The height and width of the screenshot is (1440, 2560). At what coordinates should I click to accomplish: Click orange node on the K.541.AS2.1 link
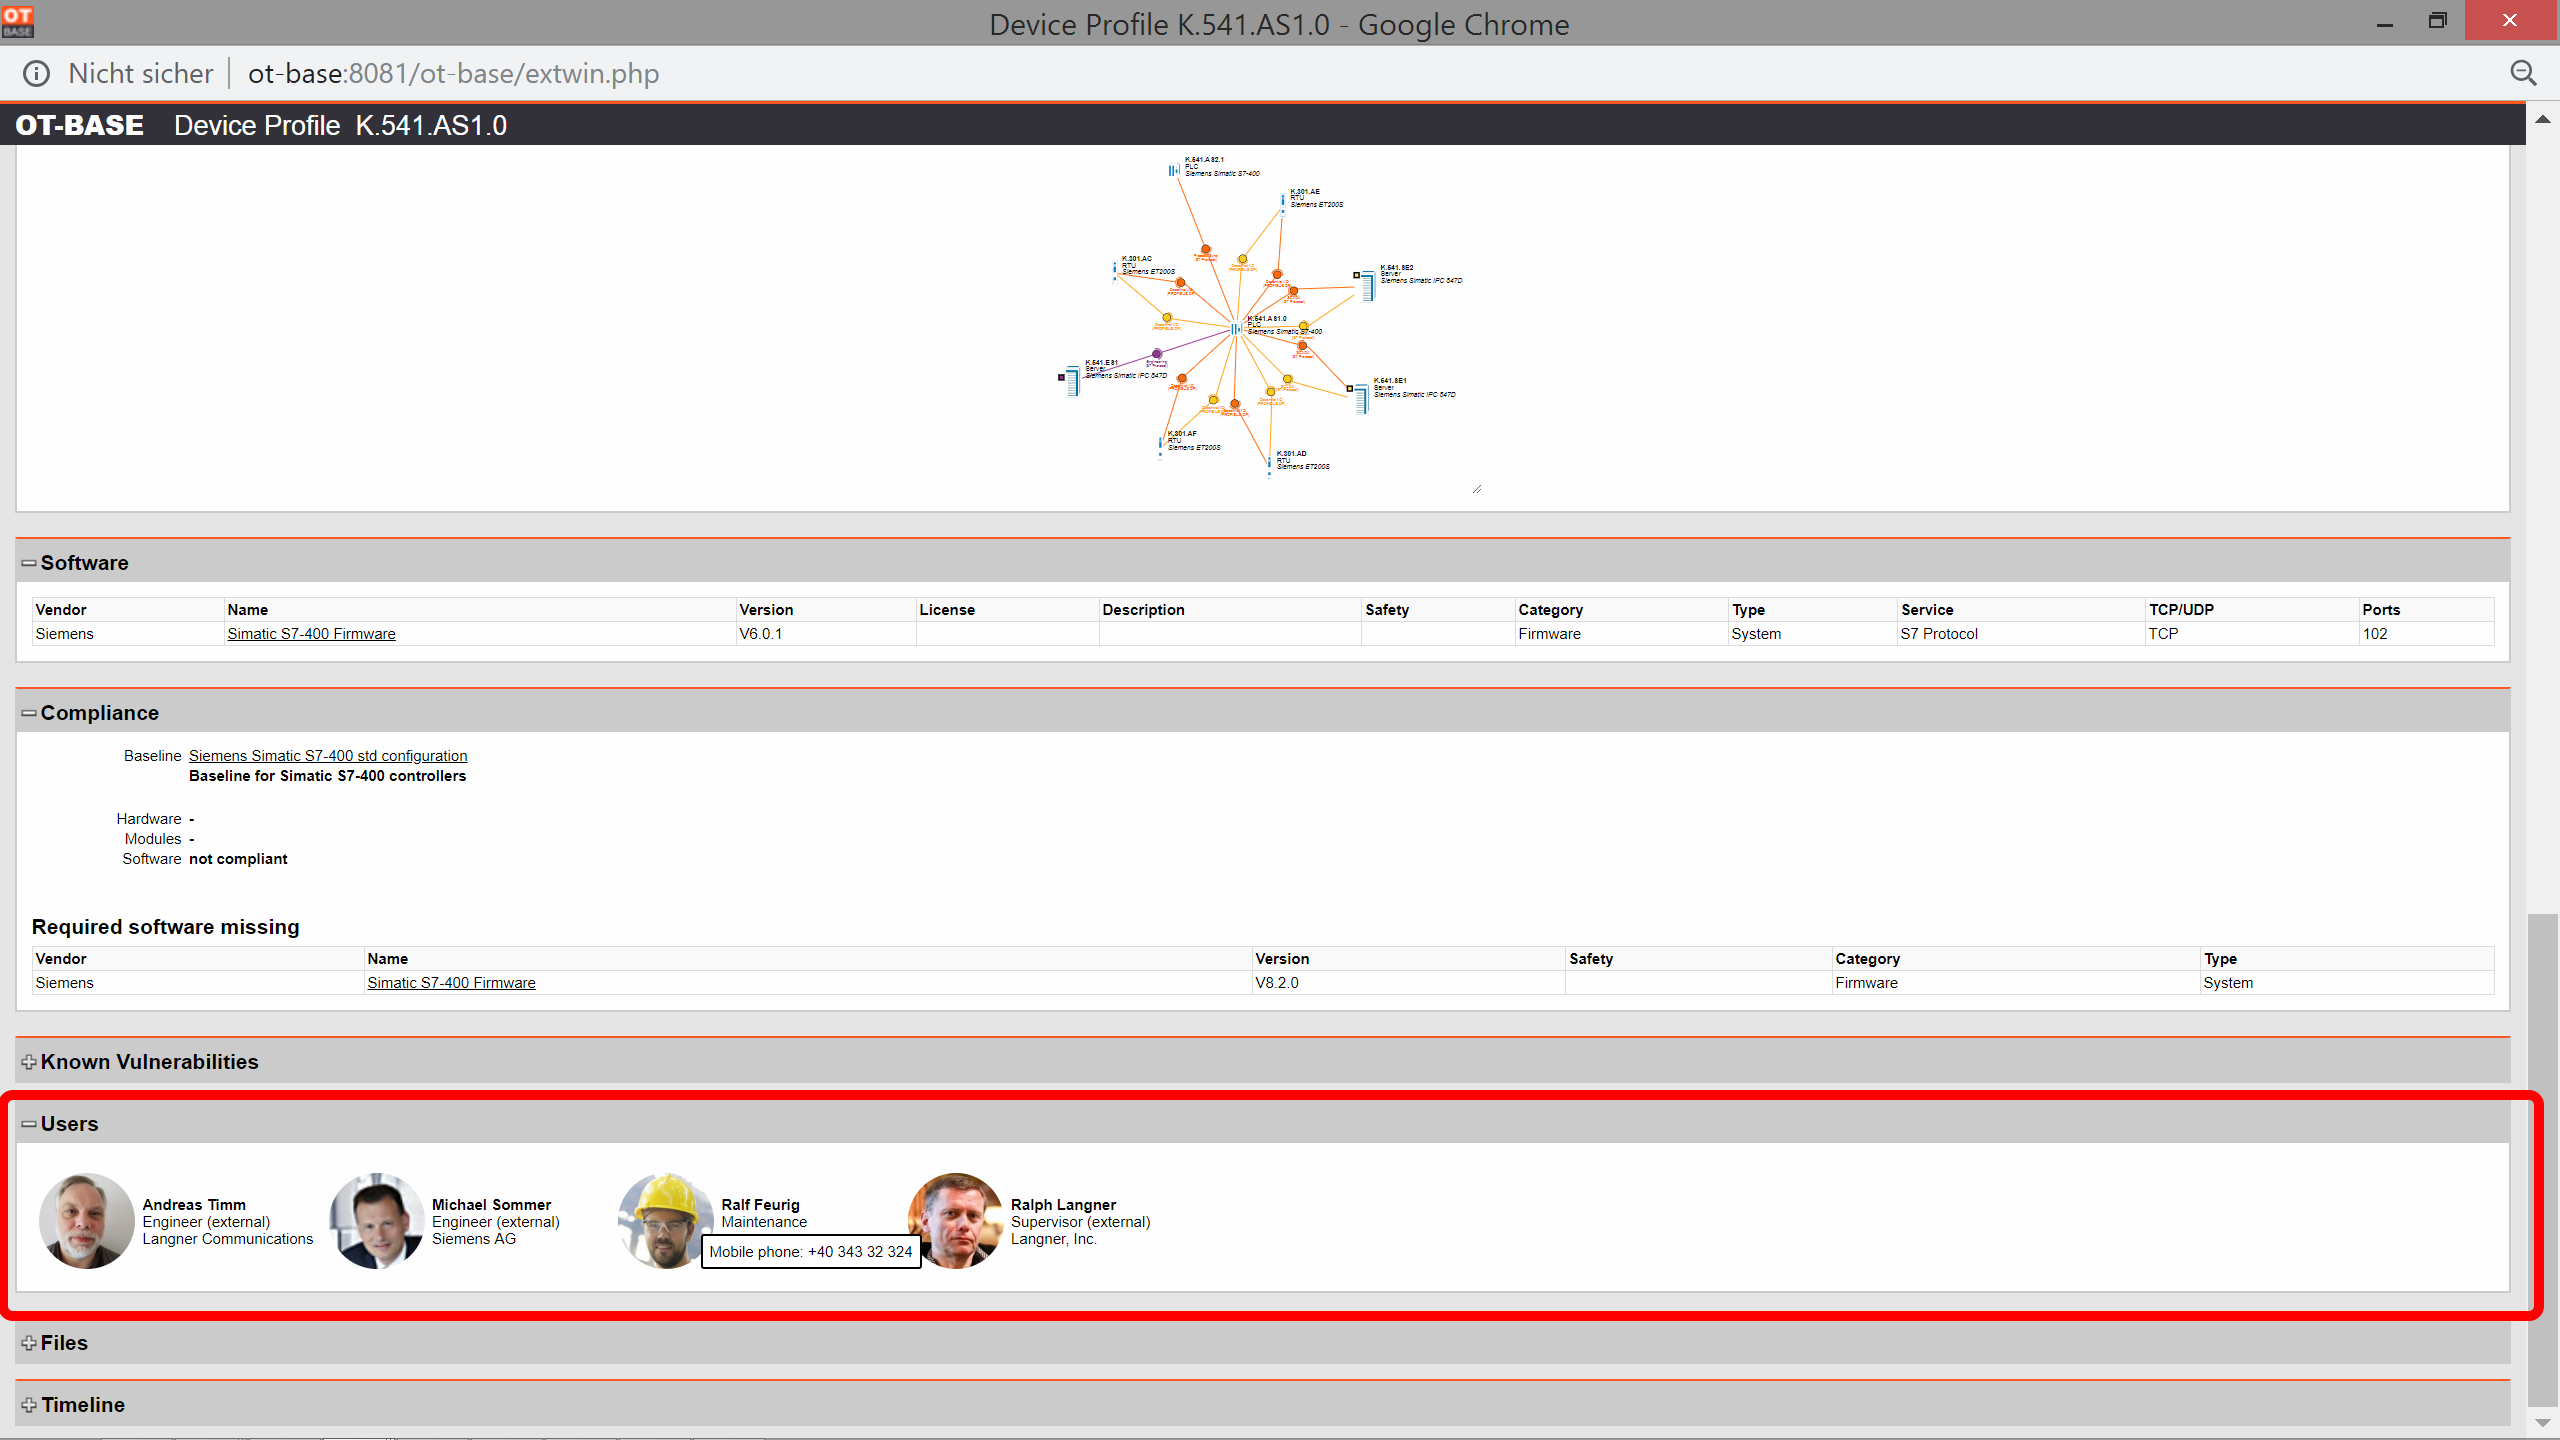tap(1205, 250)
